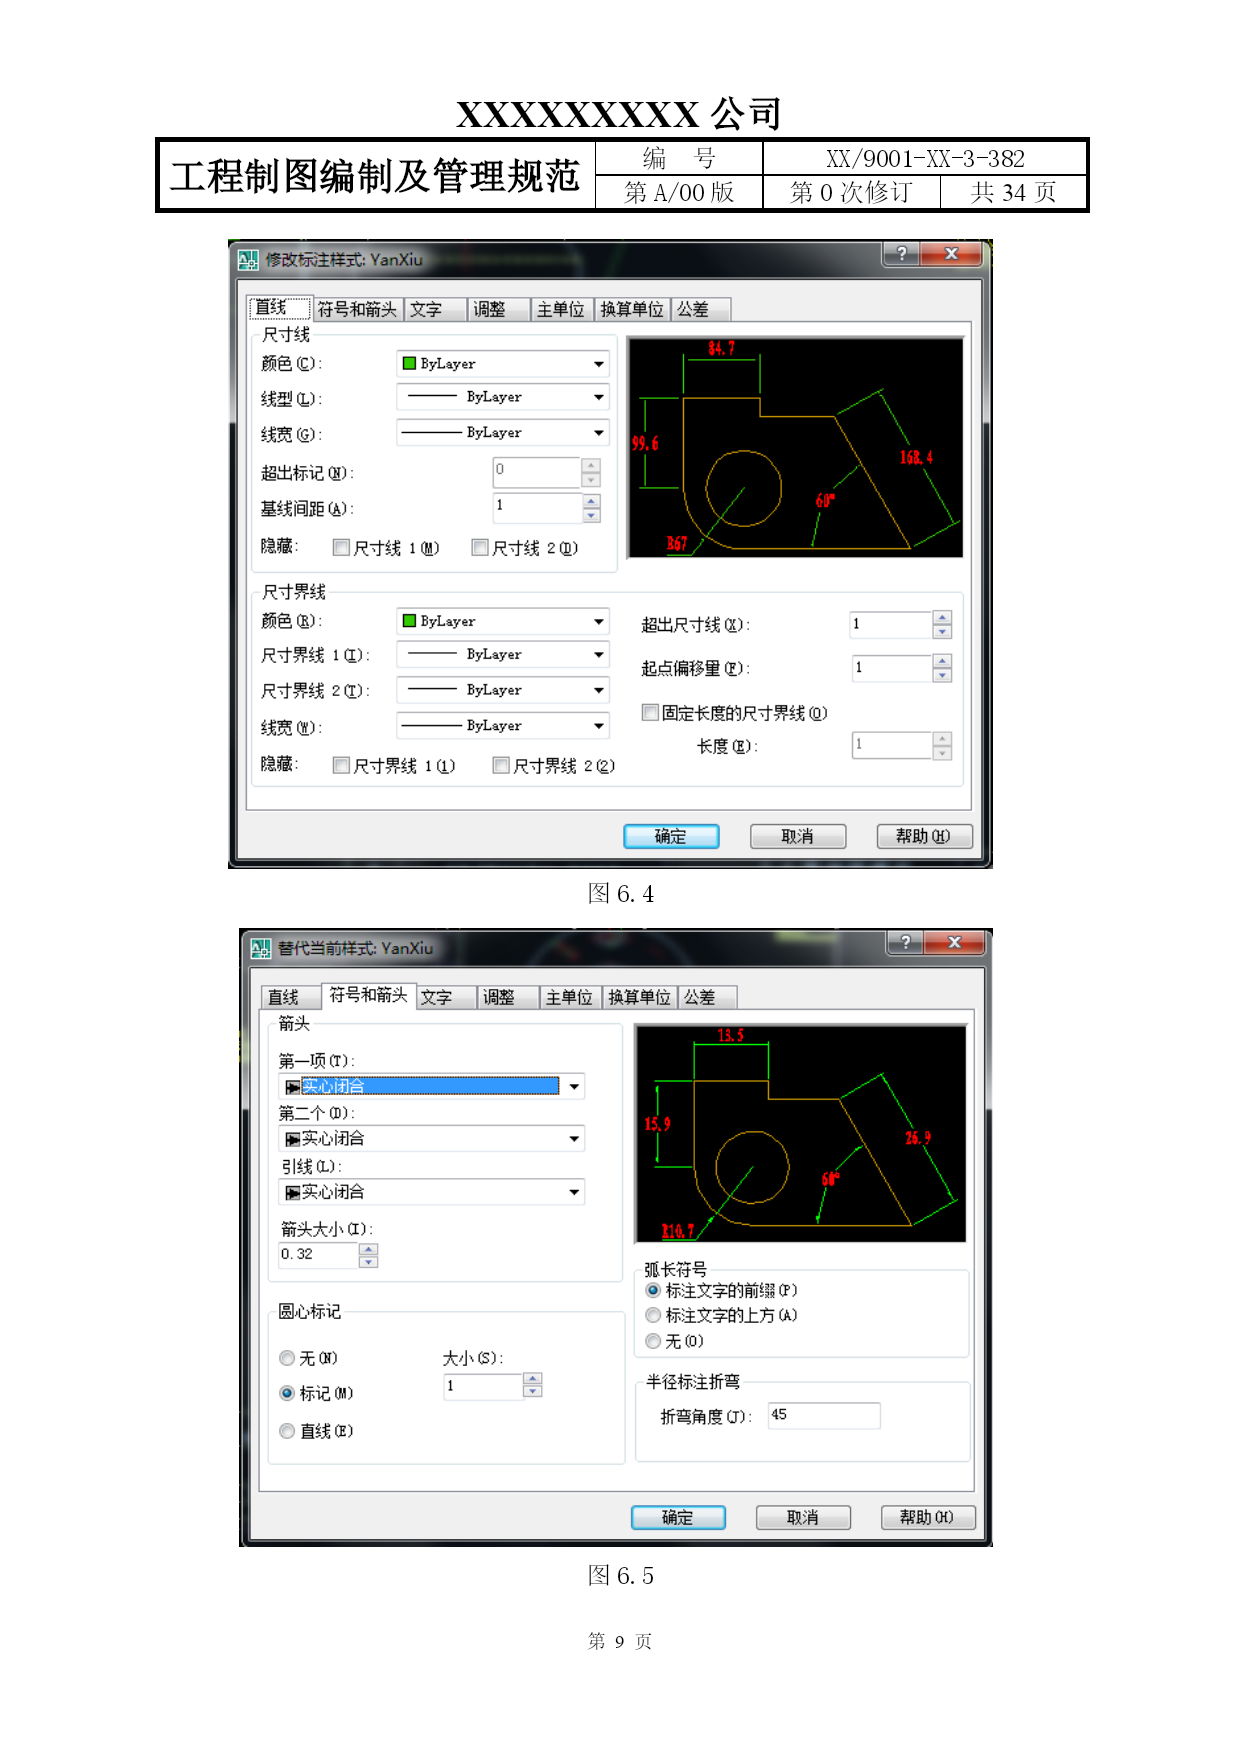Open the 尺寸界线 1 linetype dropdown
This screenshot has width=1241, height=1754.
[x=503, y=655]
